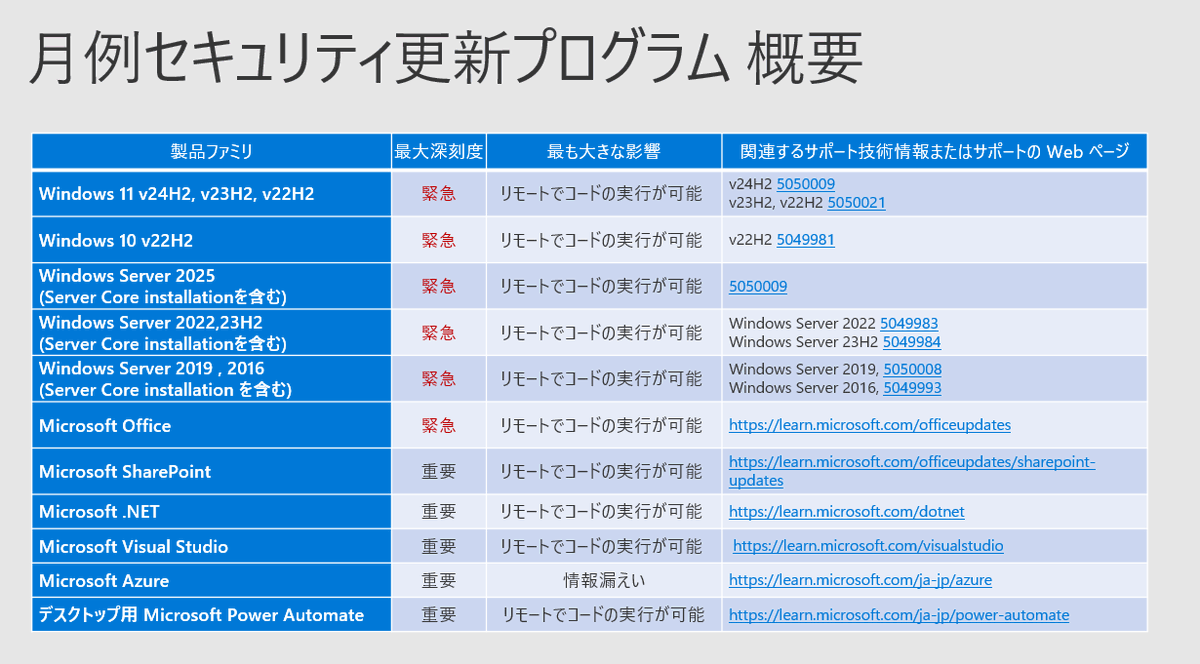1200x664 pixels.
Task: Open the ja-jp/power-automate link
Action: [899, 615]
